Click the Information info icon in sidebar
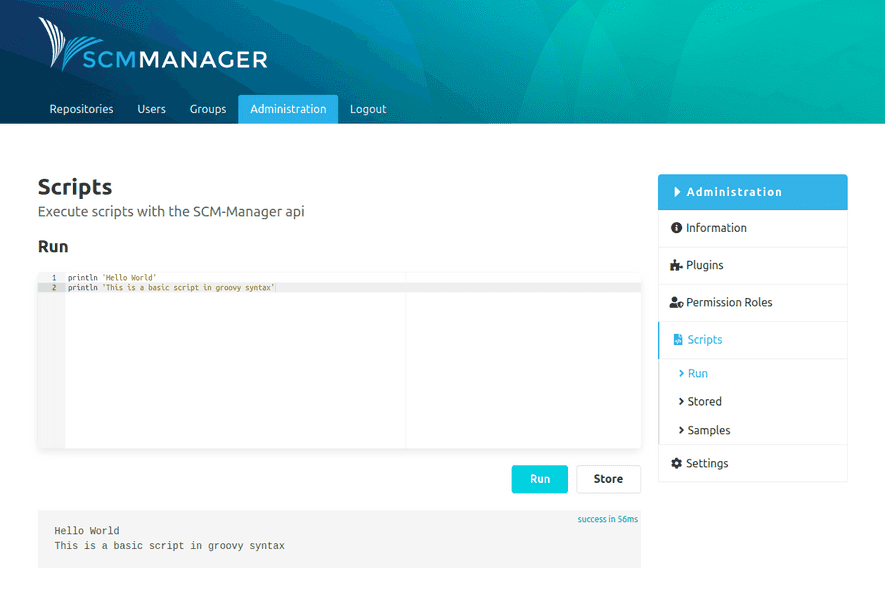Viewport: 885px width, 596px height. coord(678,228)
